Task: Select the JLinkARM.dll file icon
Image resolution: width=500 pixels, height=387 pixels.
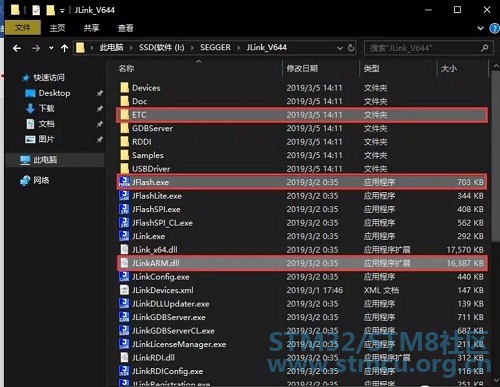Action: 124,263
